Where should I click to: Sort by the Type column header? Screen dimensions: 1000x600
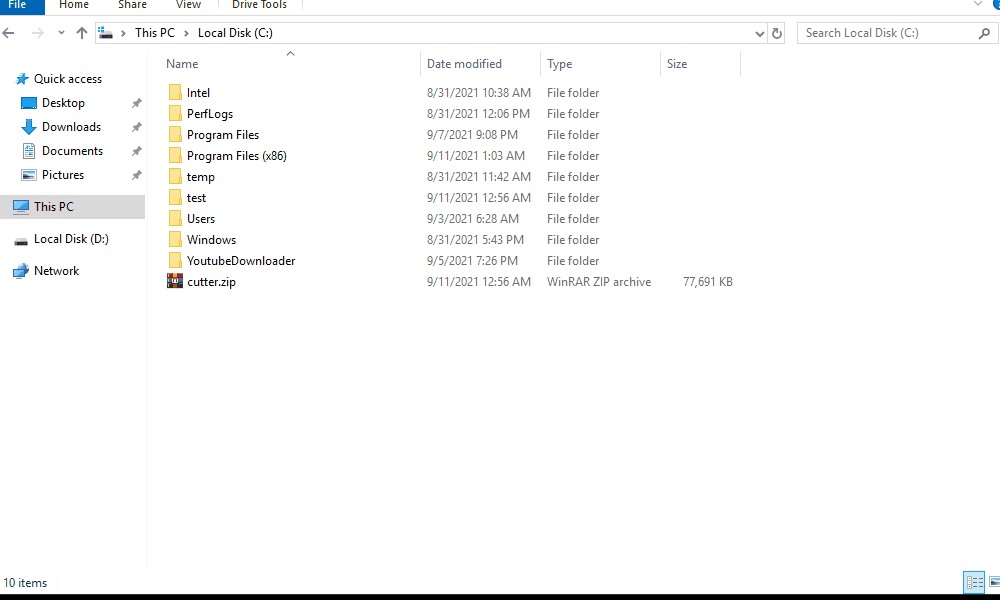tap(559, 64)
